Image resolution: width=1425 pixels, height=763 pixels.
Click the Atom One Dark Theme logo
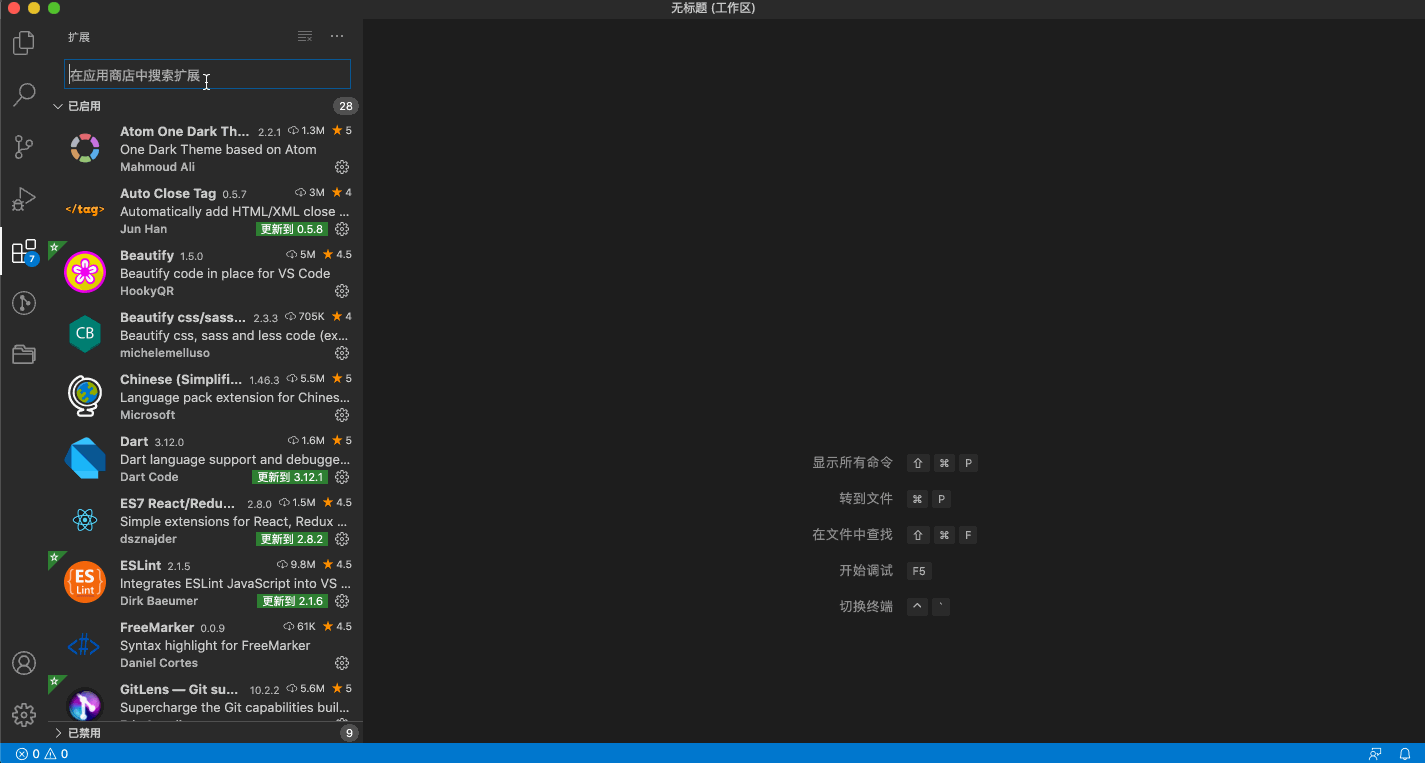point(85,149)
